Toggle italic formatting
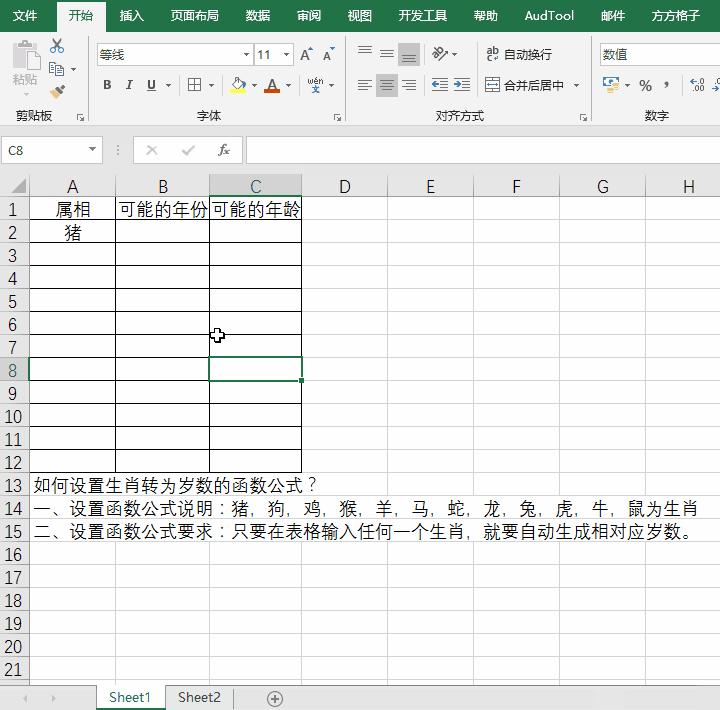This screenshot has width=720, height=710. pyautogui.click(x=129, y=85)
